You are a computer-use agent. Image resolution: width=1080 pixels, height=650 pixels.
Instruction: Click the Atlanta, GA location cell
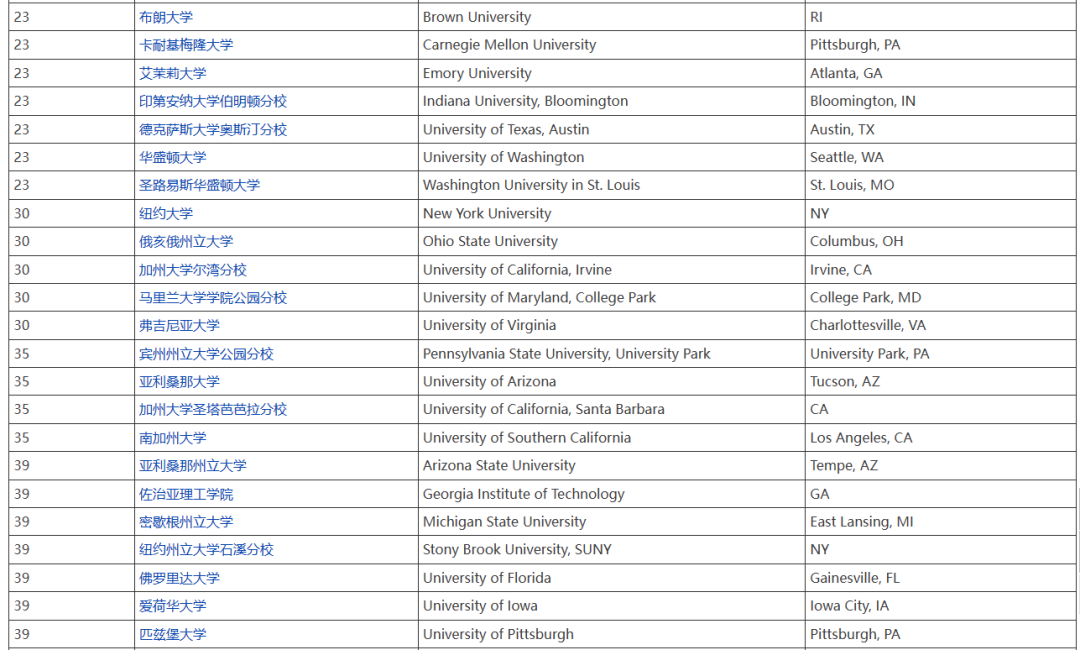[939, 73]
